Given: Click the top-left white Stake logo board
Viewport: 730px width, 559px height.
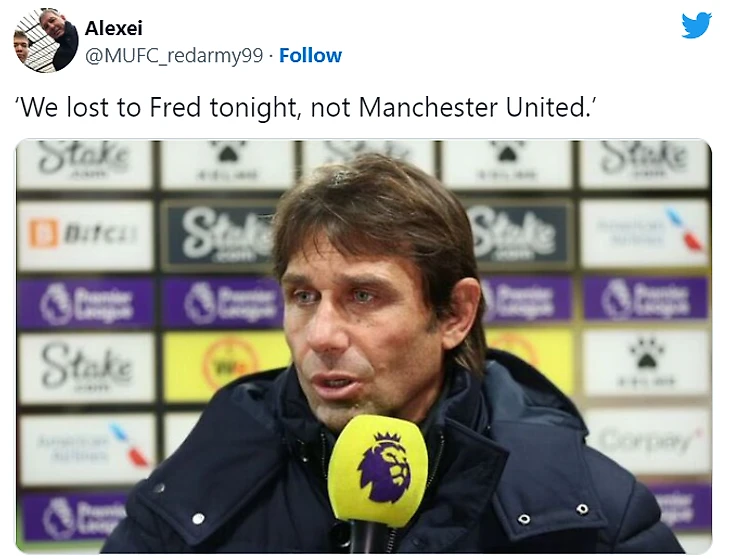Looking at the screenshot, I should (85, 160).
